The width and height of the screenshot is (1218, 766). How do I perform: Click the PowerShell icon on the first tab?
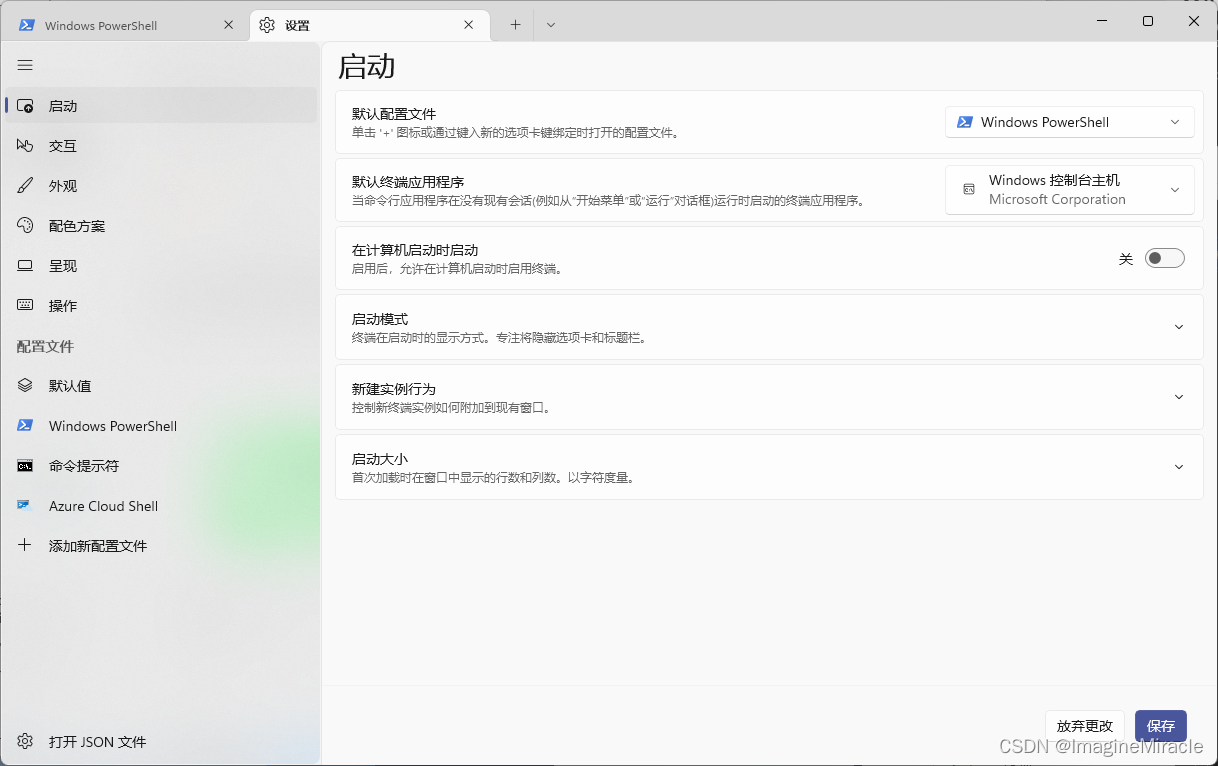(x=27, y=25)
